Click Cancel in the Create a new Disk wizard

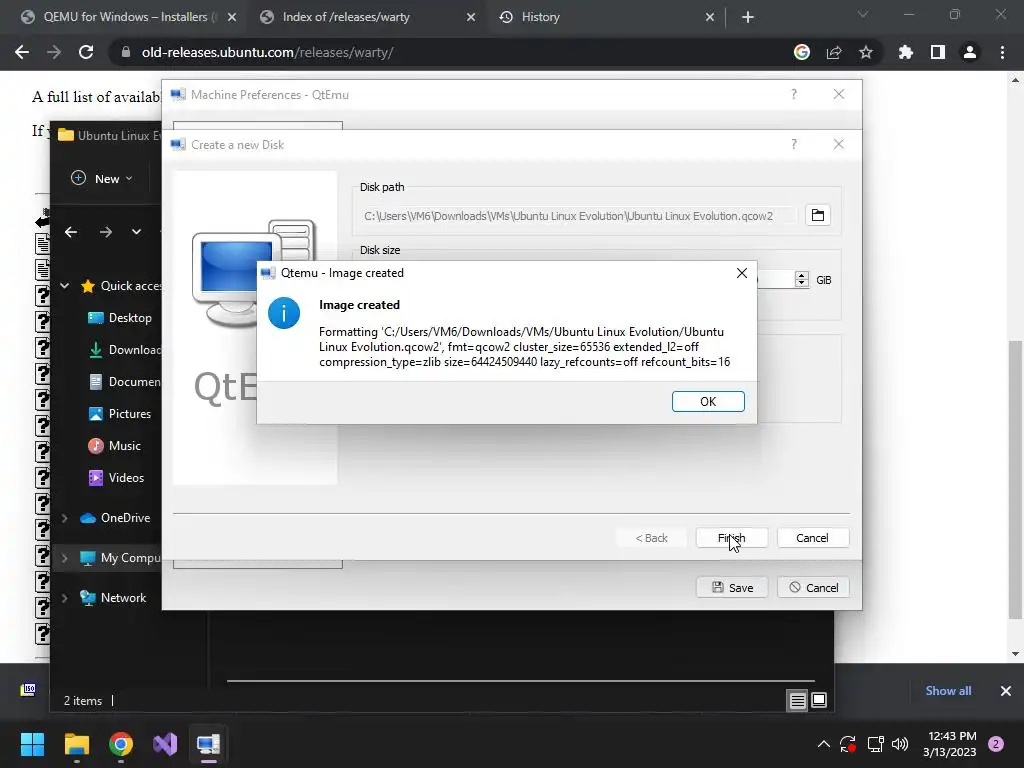pos(812,538)
